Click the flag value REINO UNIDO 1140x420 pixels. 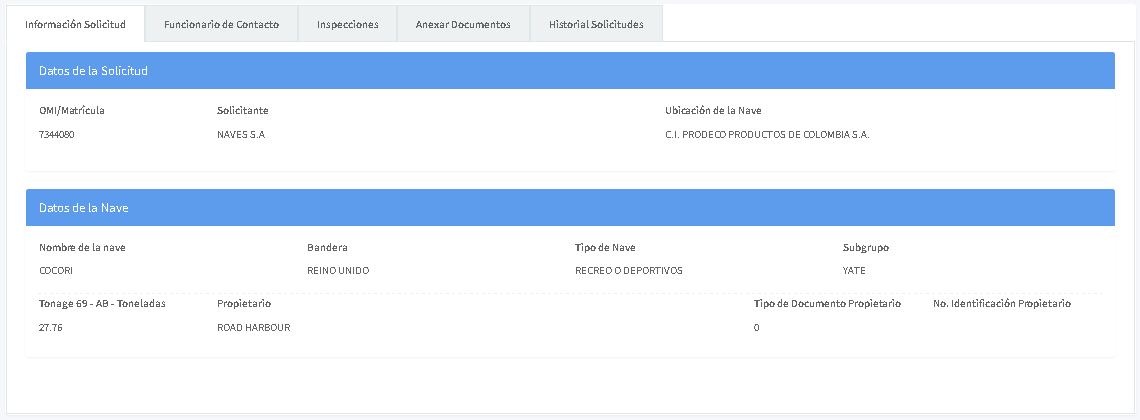(339, 270)
